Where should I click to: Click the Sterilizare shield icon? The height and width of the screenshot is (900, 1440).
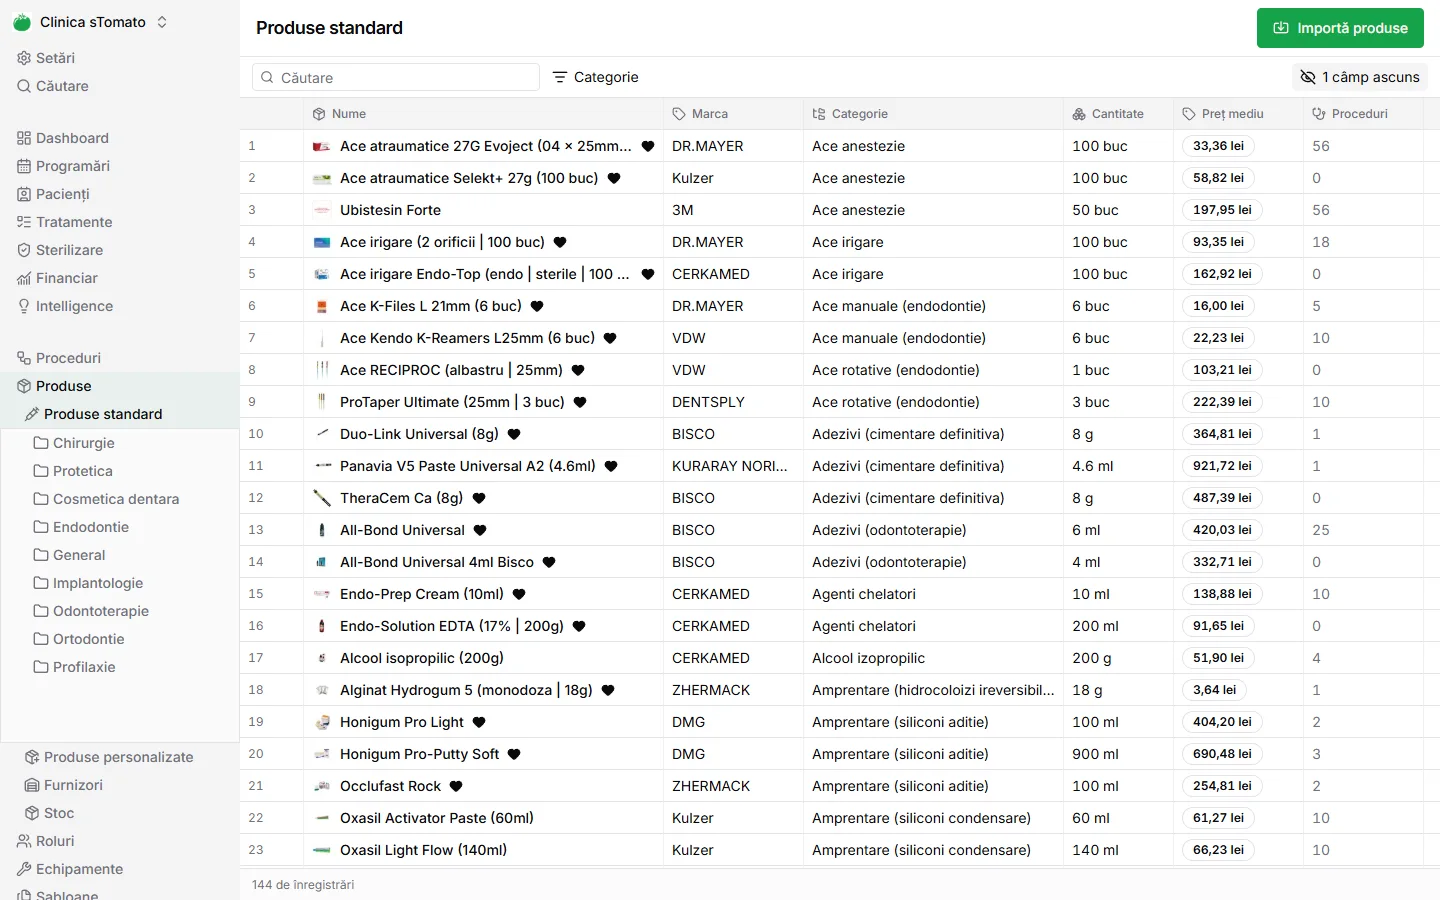point(24,250)
